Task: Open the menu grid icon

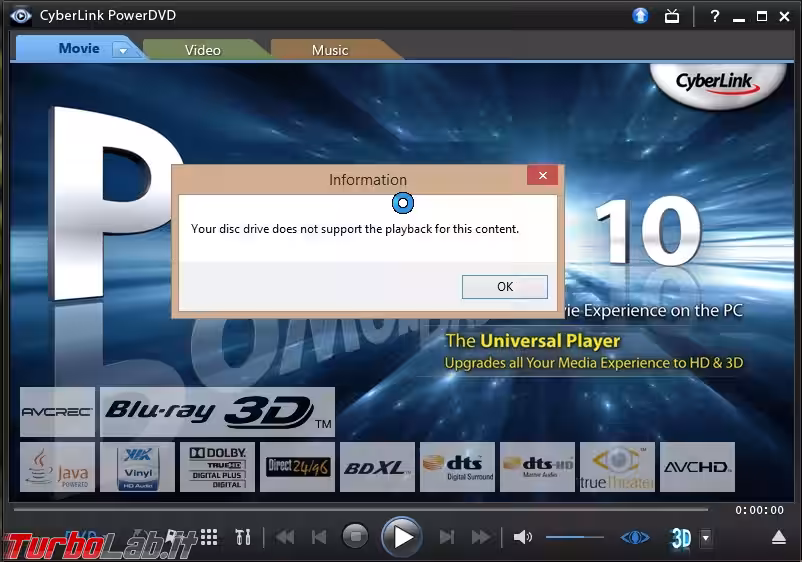Action: 209,537
